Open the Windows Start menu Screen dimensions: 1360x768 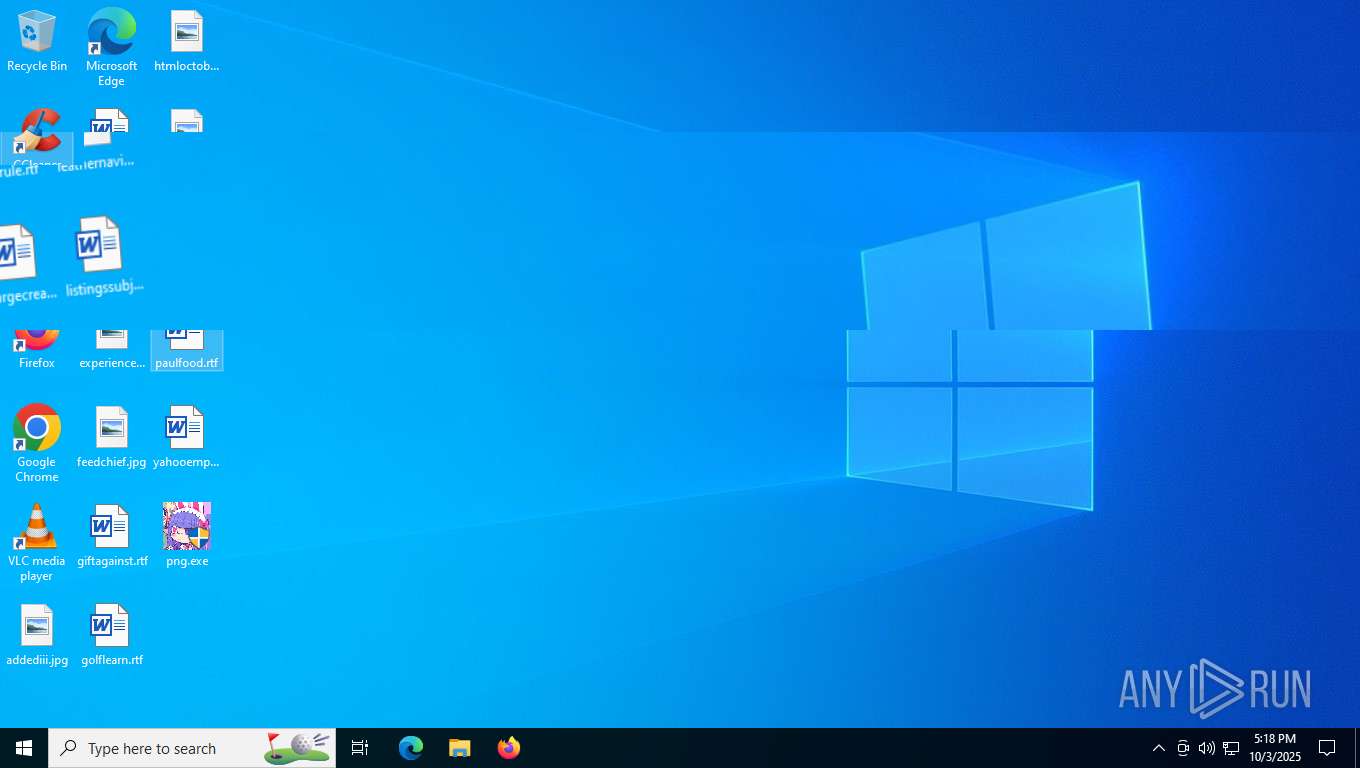click(24, 748)
